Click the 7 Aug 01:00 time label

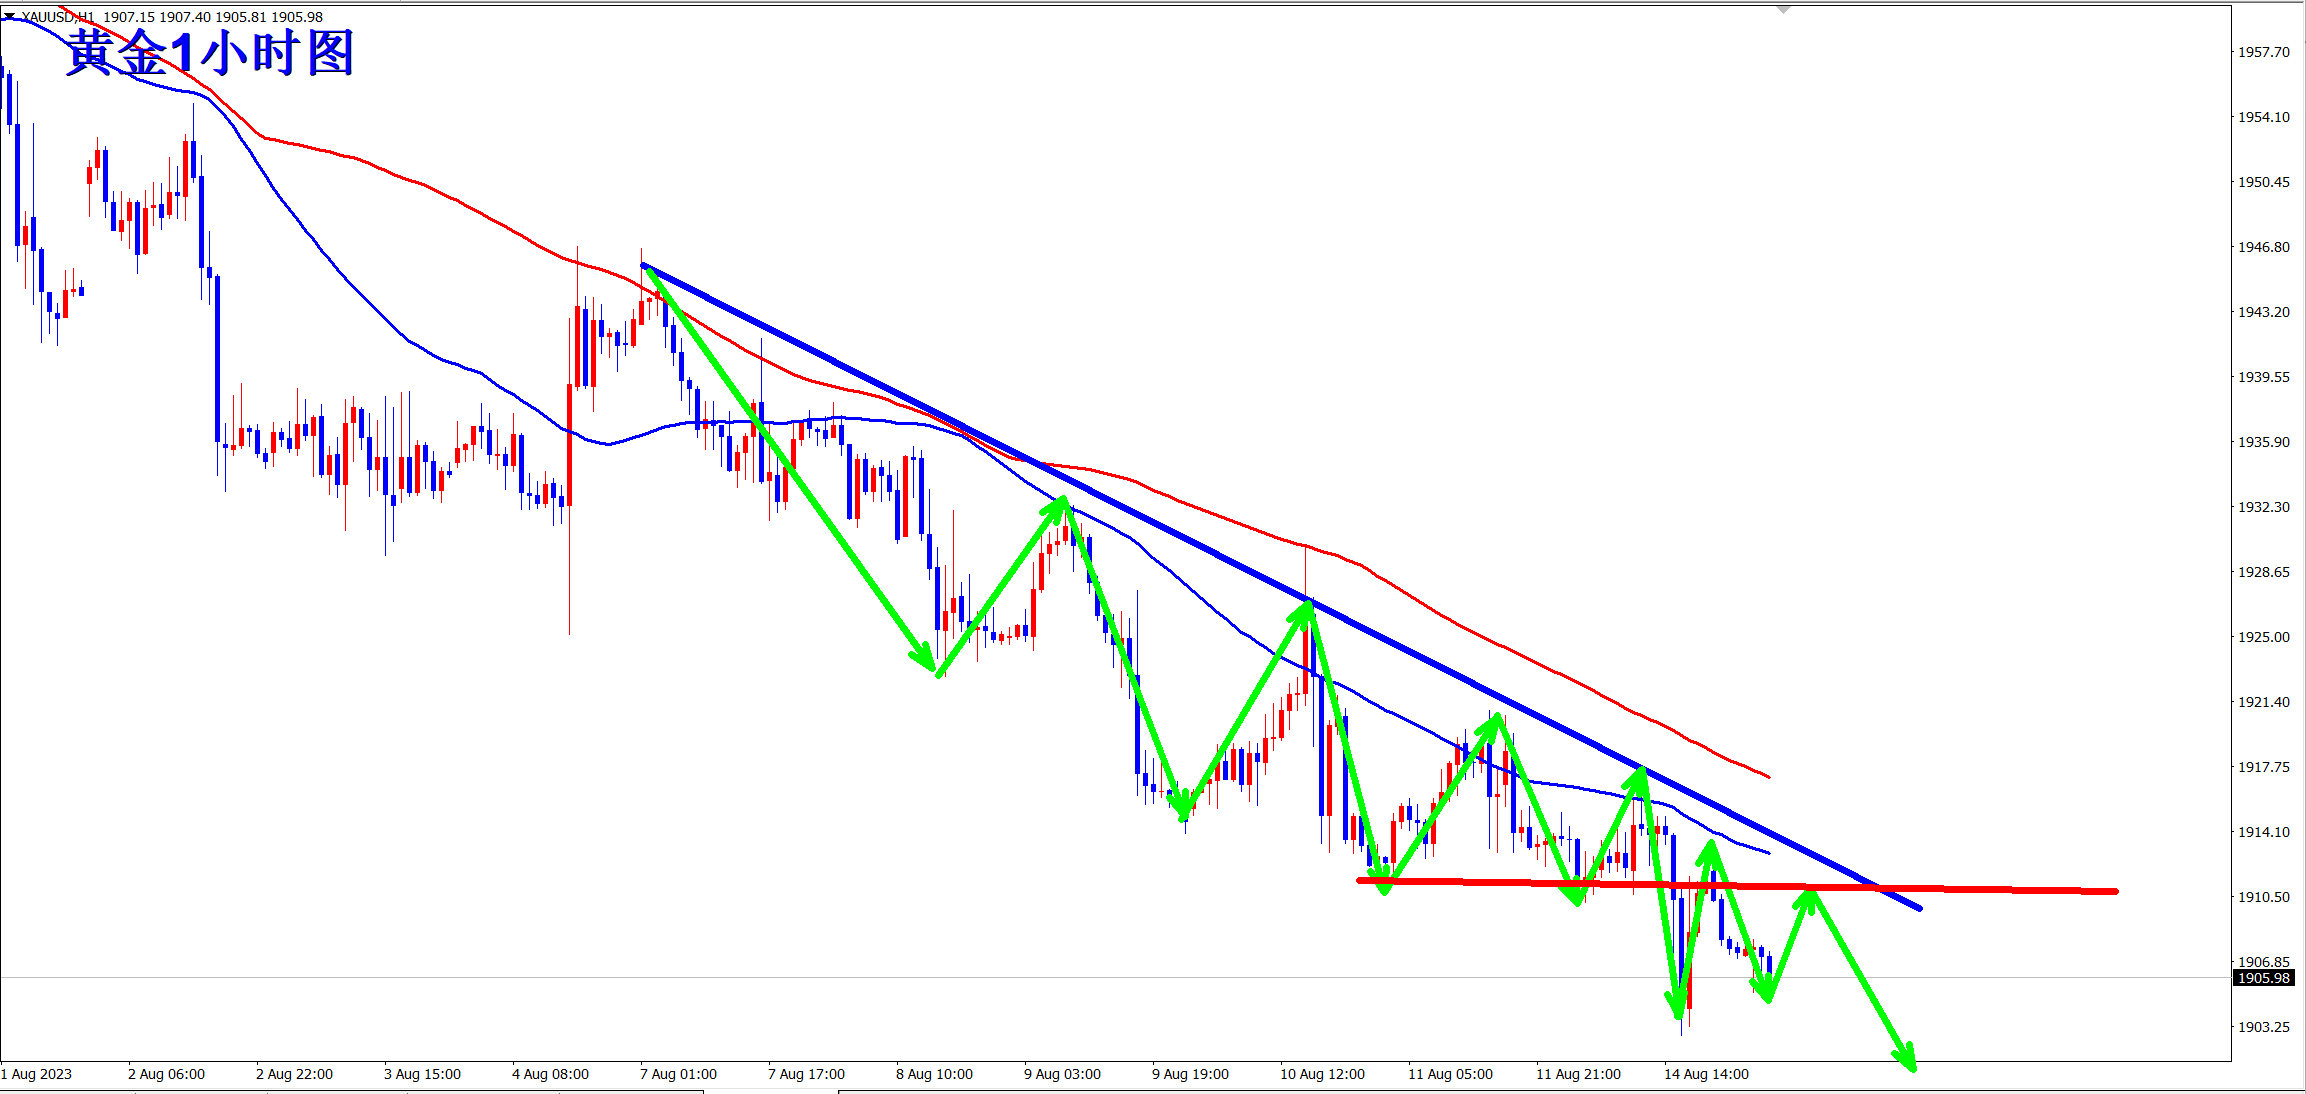click(x=678, y=1074)
